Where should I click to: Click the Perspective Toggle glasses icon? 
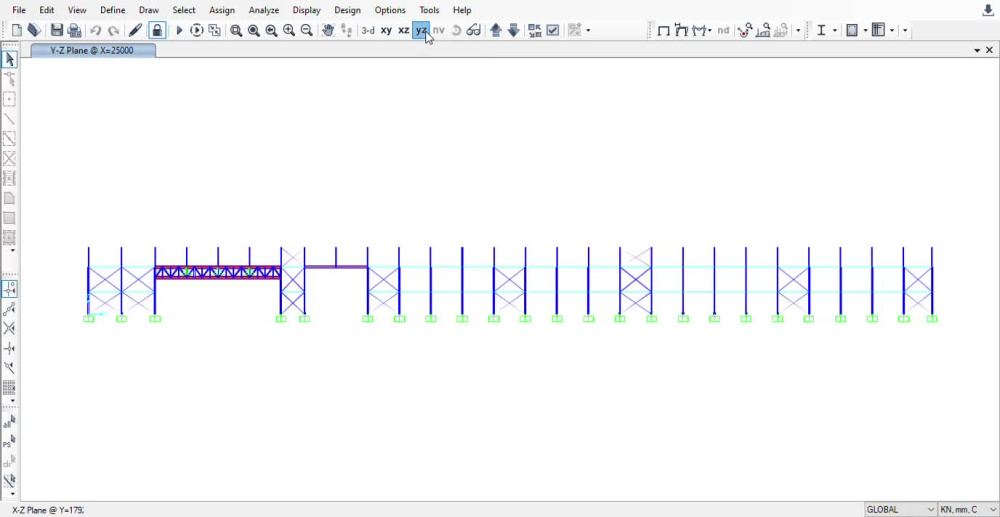click(x=473, y=30)
